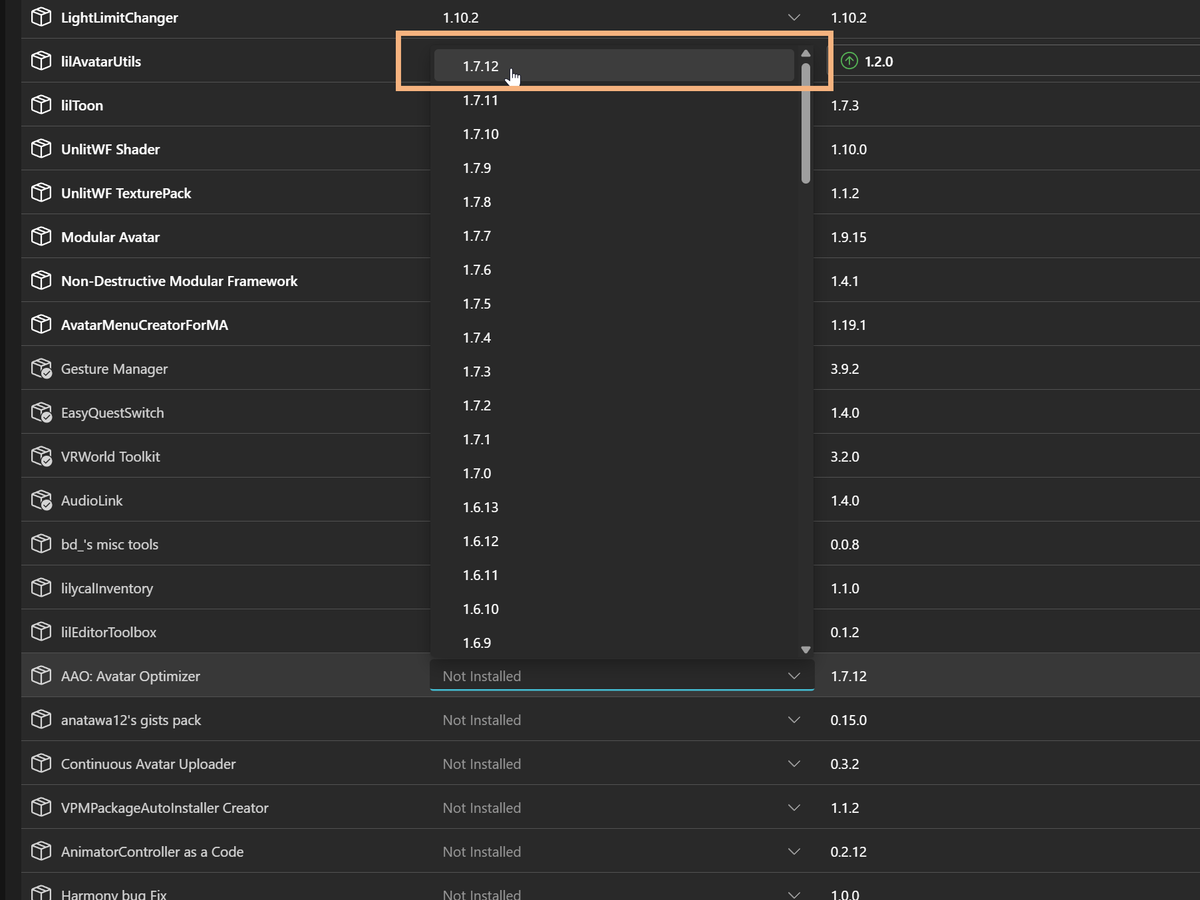
Task: Choose version 1.7.3 in the dropdown list
Action: [614, 371]
